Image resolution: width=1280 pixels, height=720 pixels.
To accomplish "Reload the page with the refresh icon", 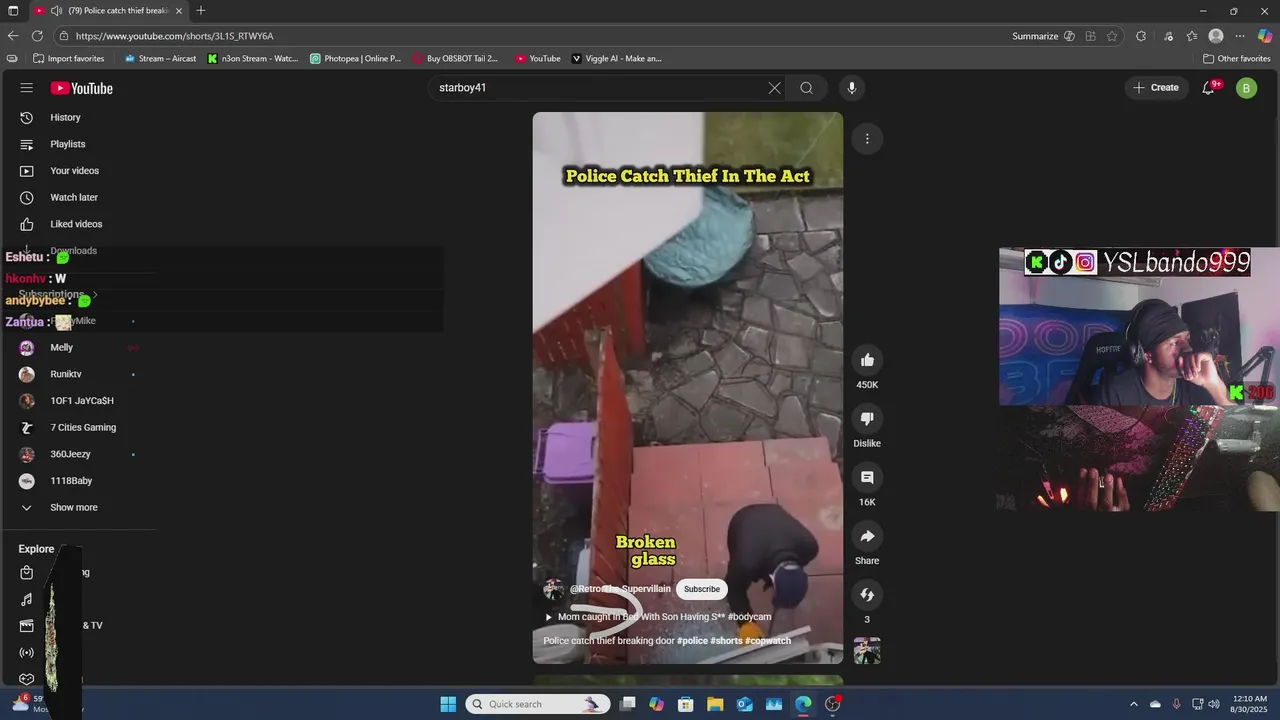I will click(x=37, y=36).
